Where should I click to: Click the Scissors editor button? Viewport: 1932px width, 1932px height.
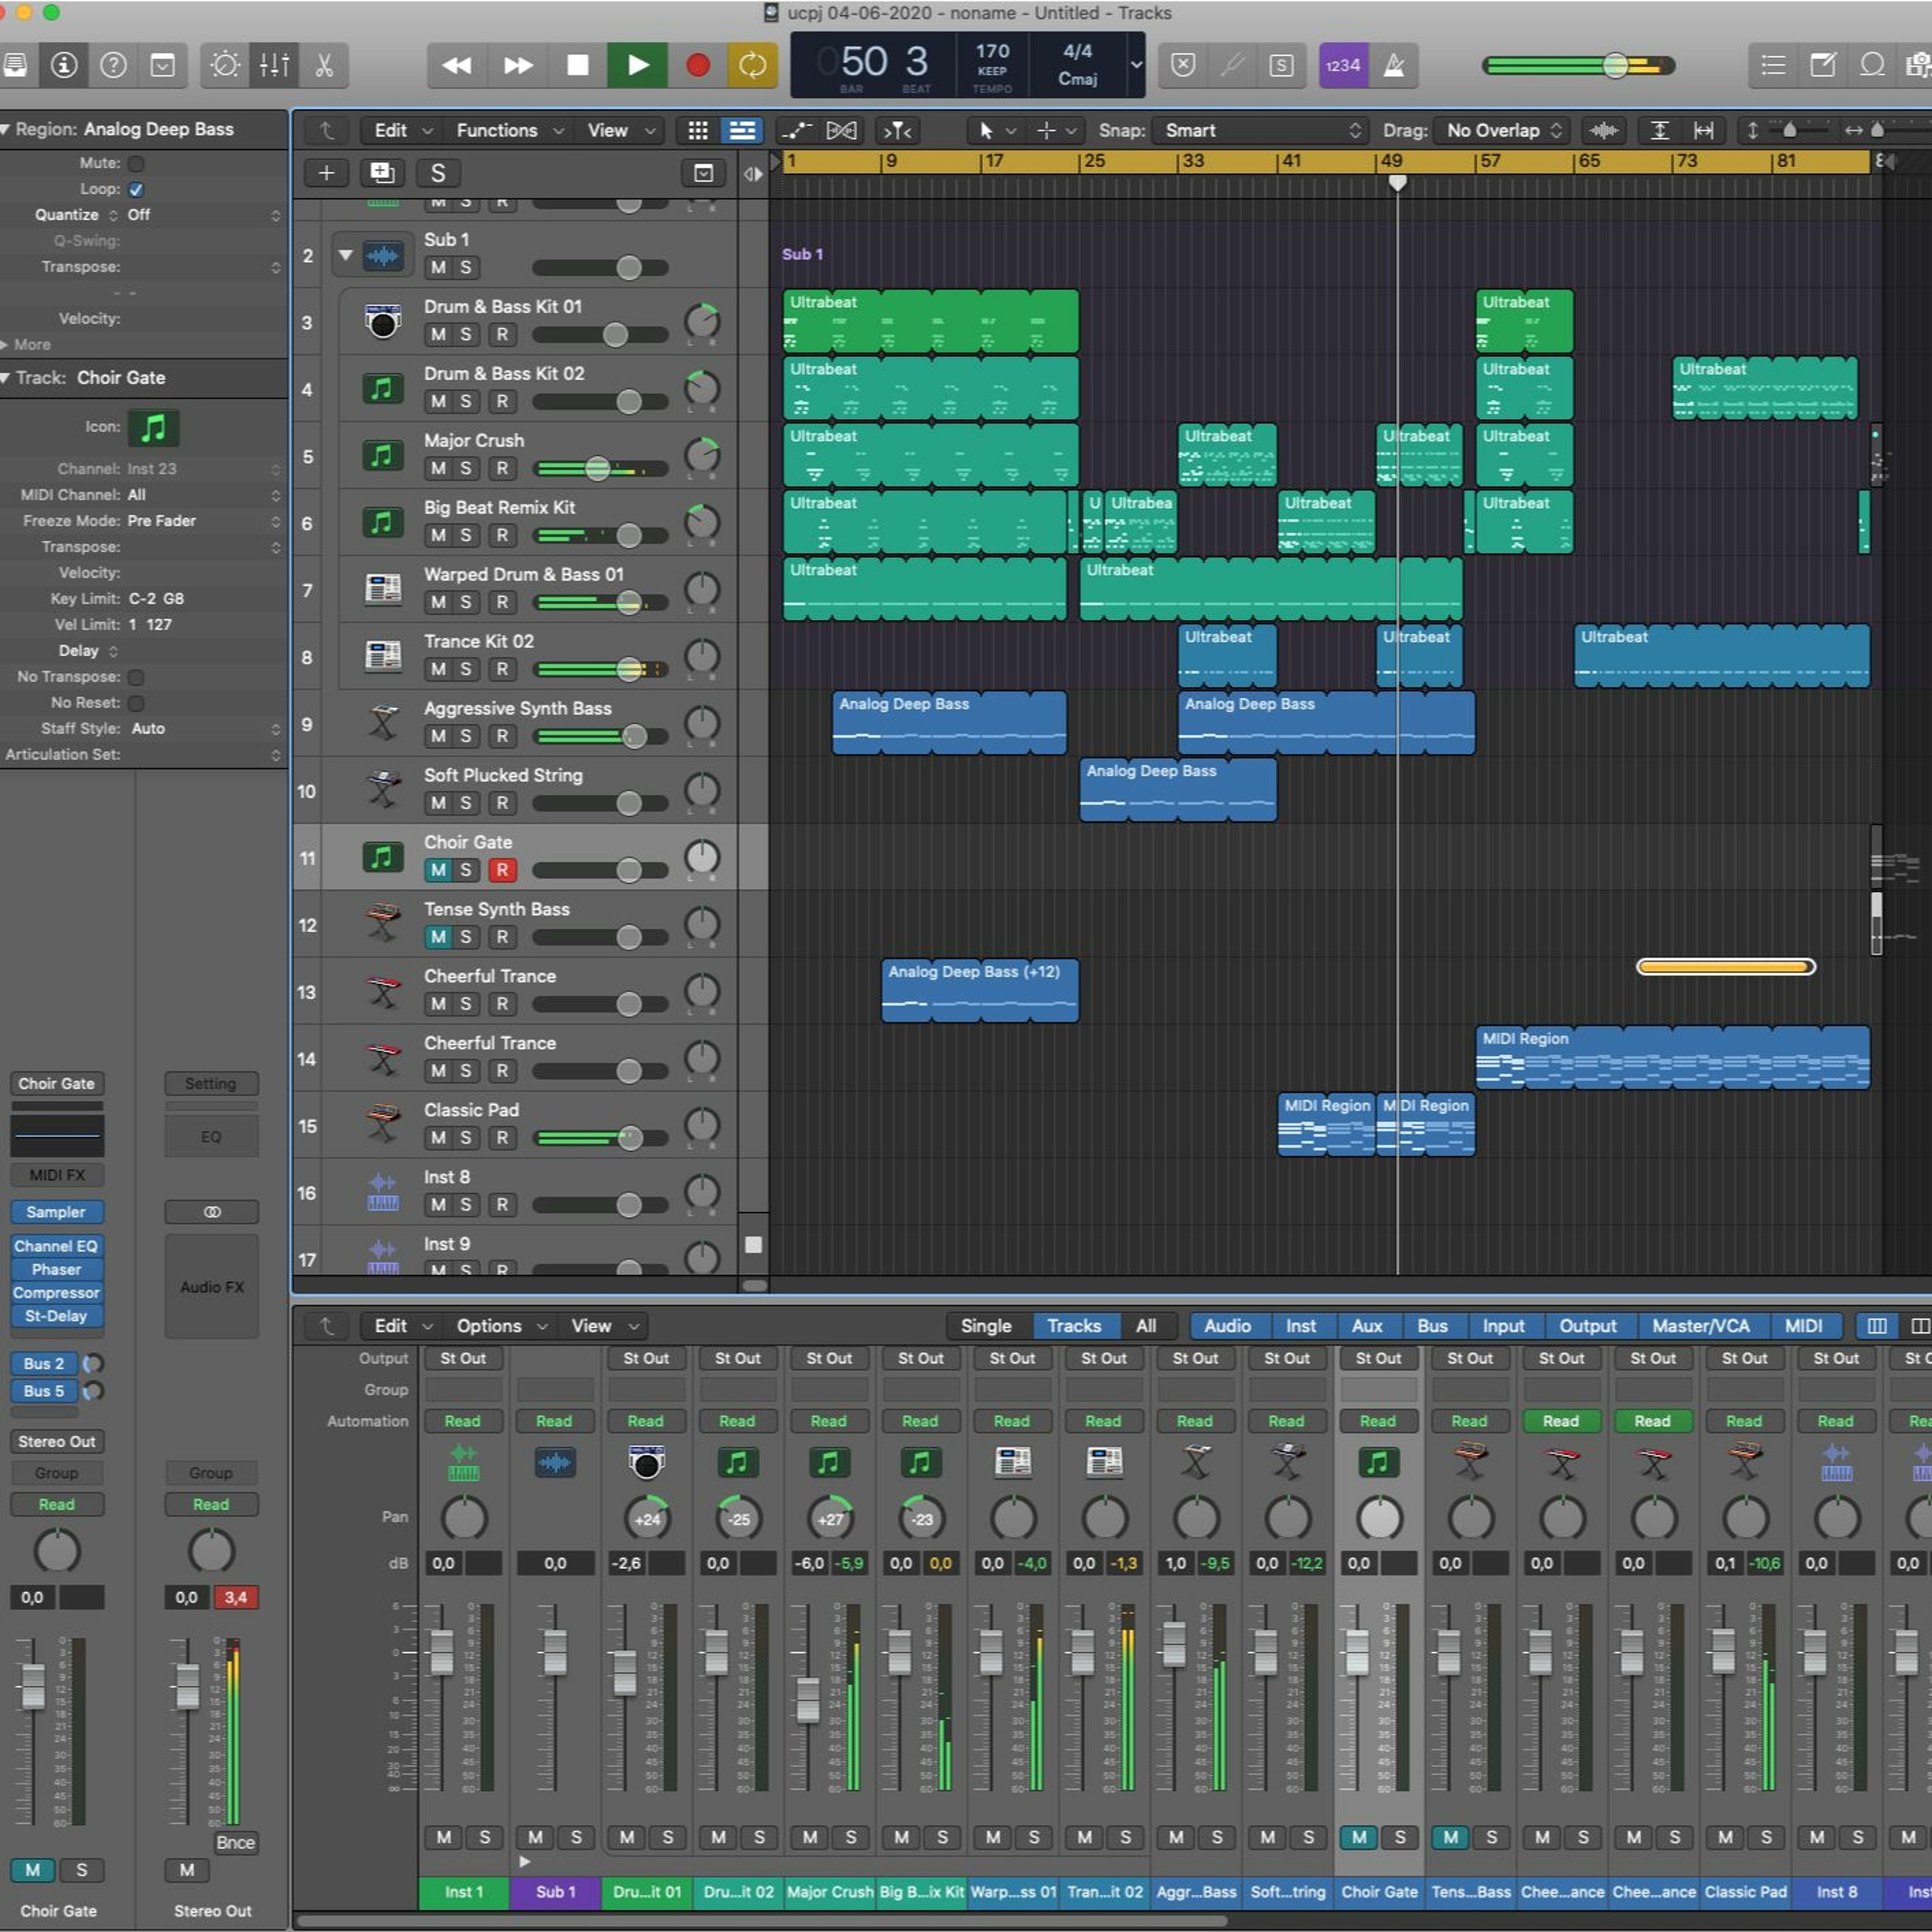click(x=324, y=65)
